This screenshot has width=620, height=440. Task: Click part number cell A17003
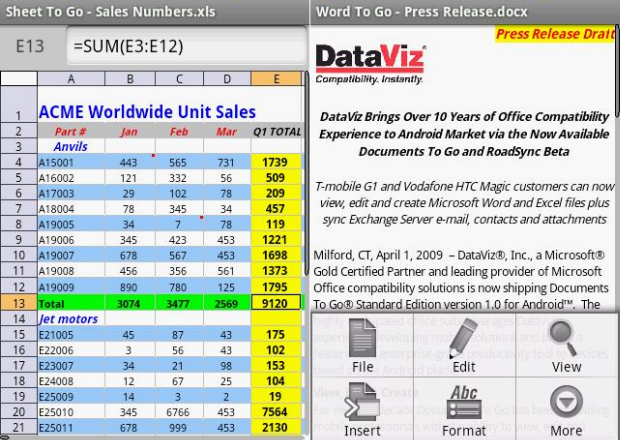pyautogui.click(x=71, y=193)
